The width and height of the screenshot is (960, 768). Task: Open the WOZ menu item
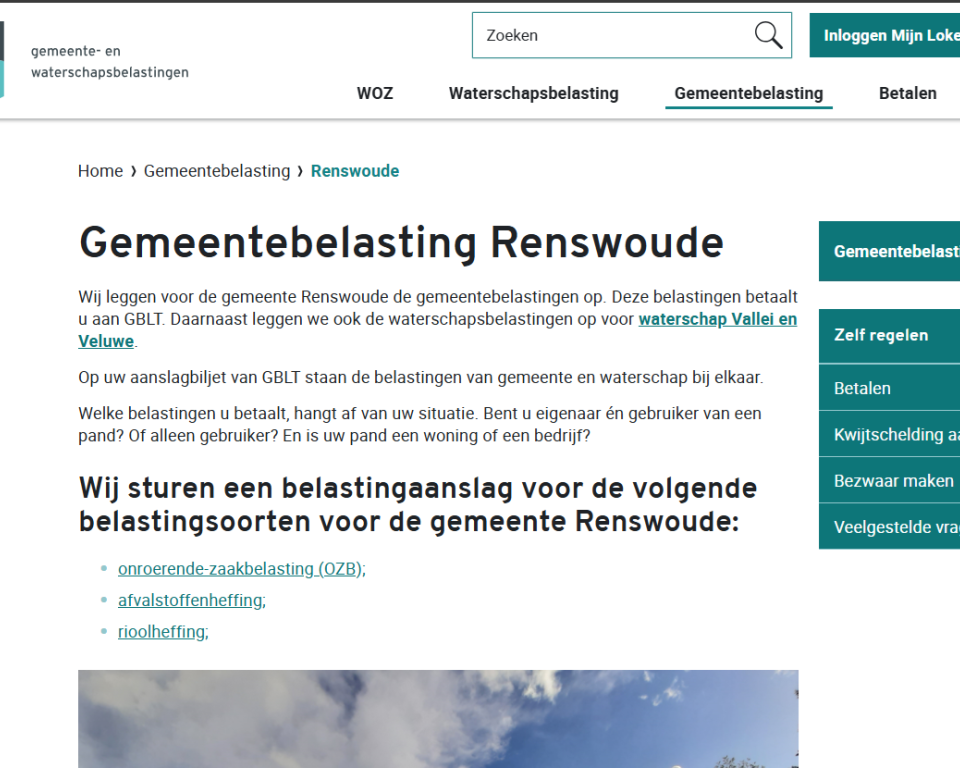tap(375, 93)
